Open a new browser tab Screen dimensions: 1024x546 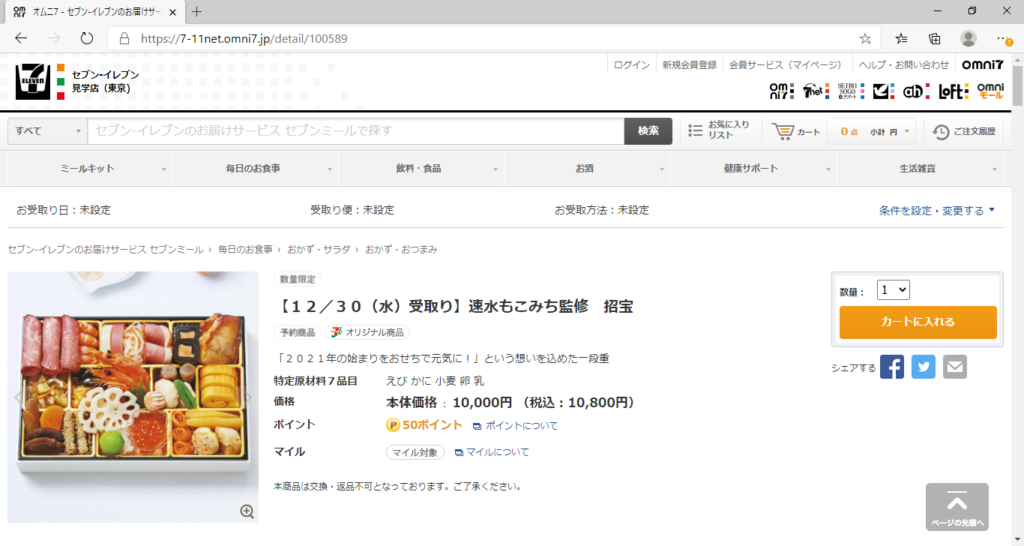coord(197,12)
